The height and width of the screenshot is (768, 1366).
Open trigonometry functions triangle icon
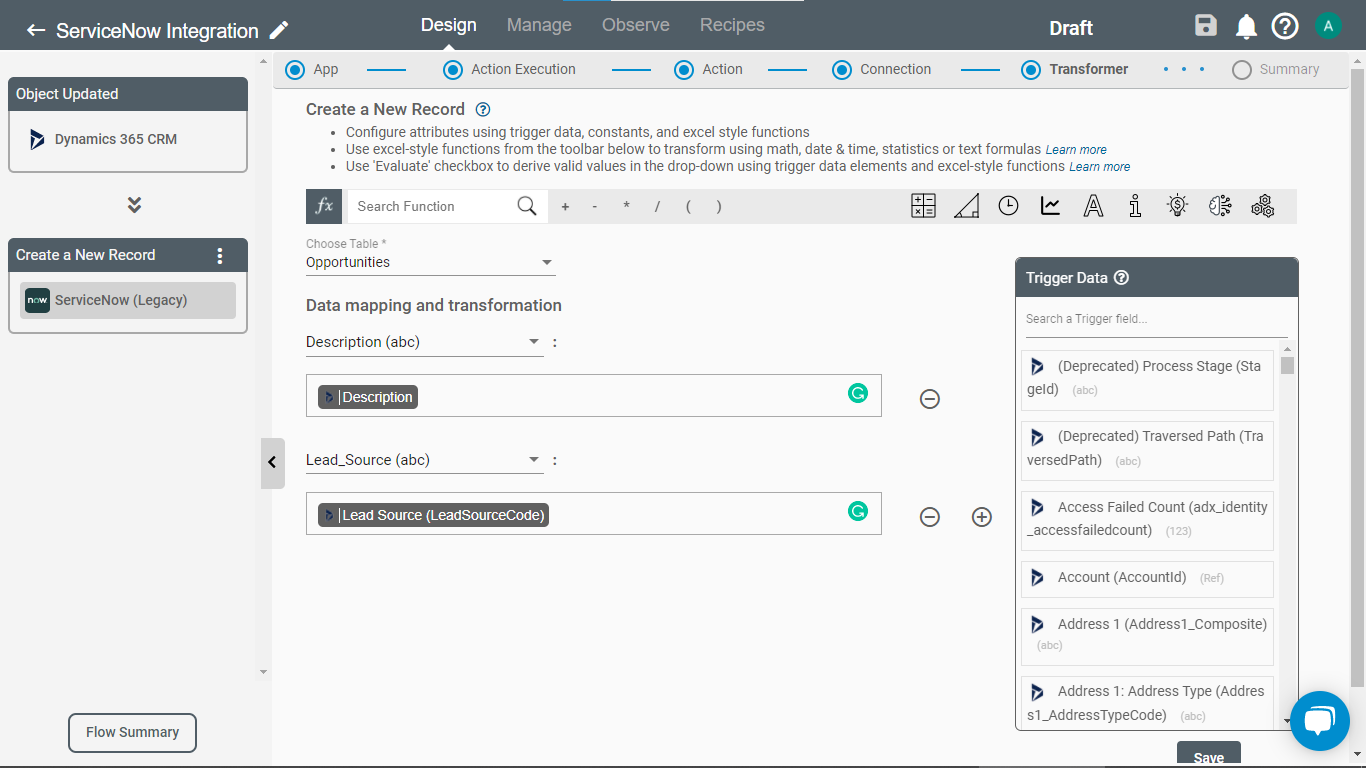coord(966,206)
